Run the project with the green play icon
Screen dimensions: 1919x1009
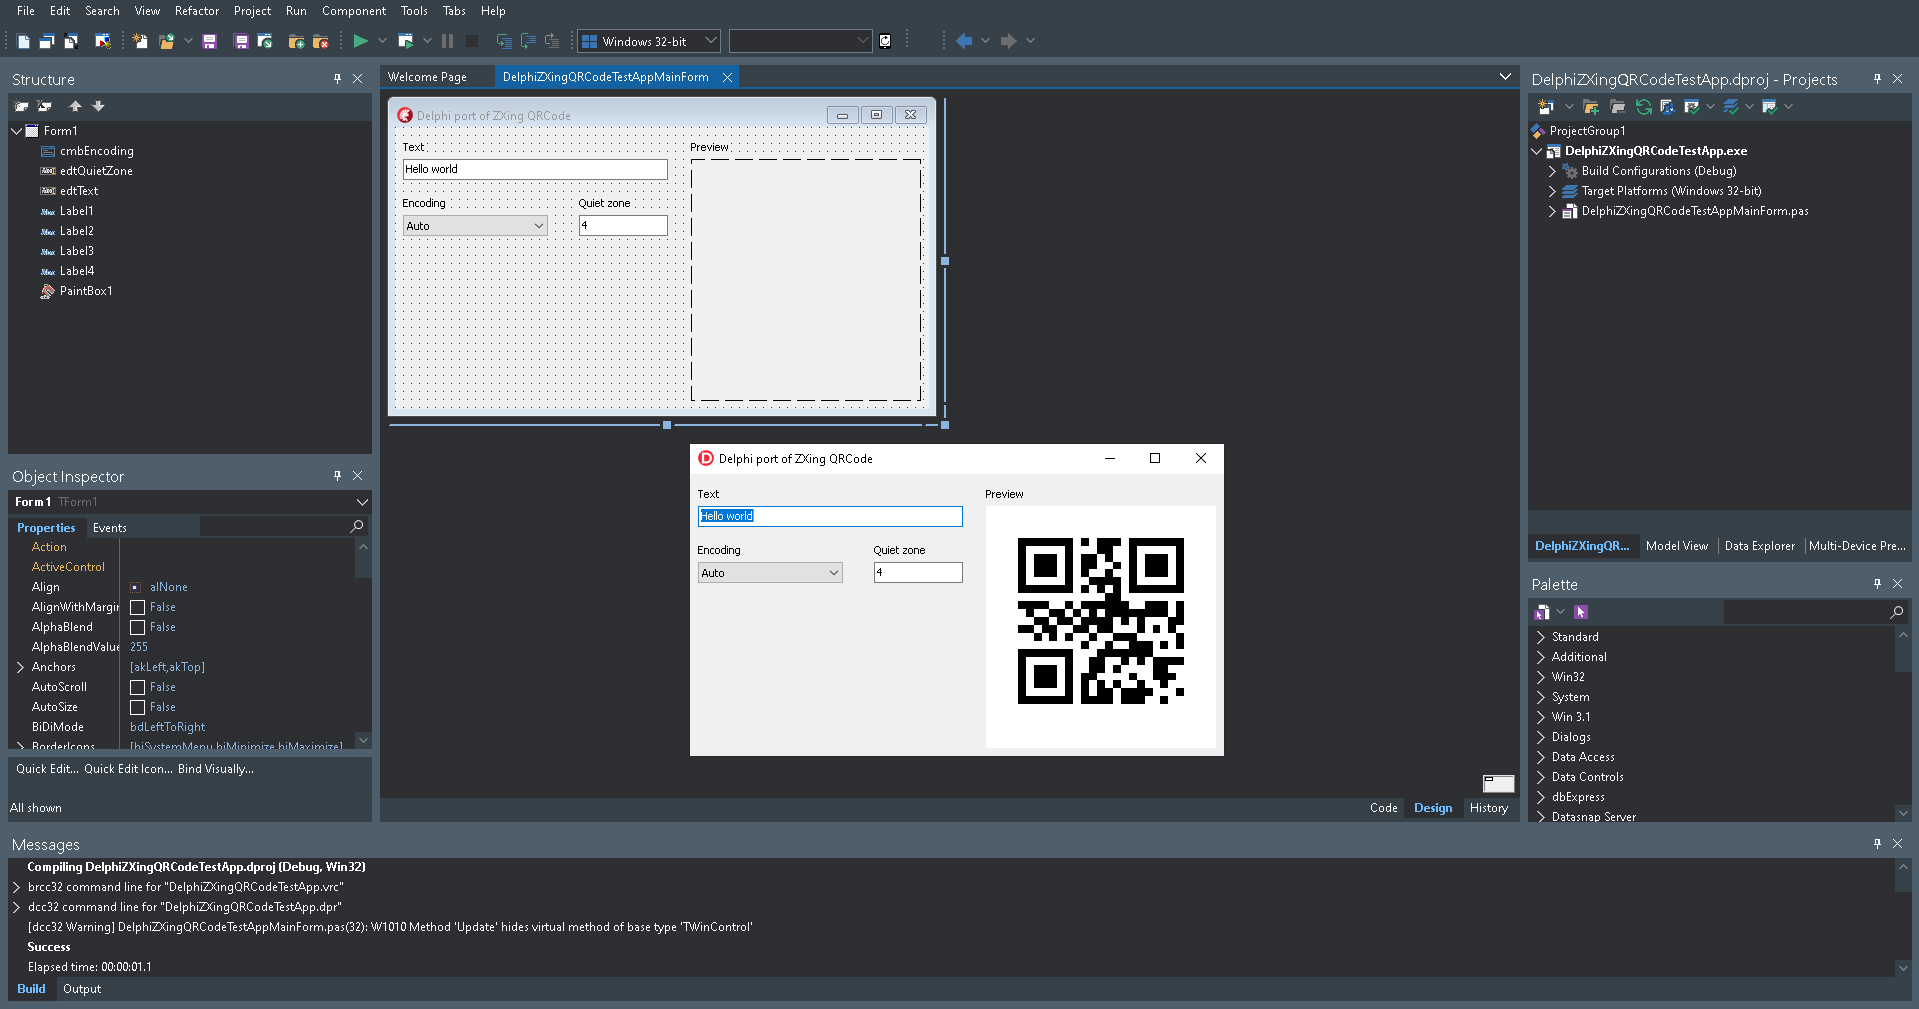[360, 41]
